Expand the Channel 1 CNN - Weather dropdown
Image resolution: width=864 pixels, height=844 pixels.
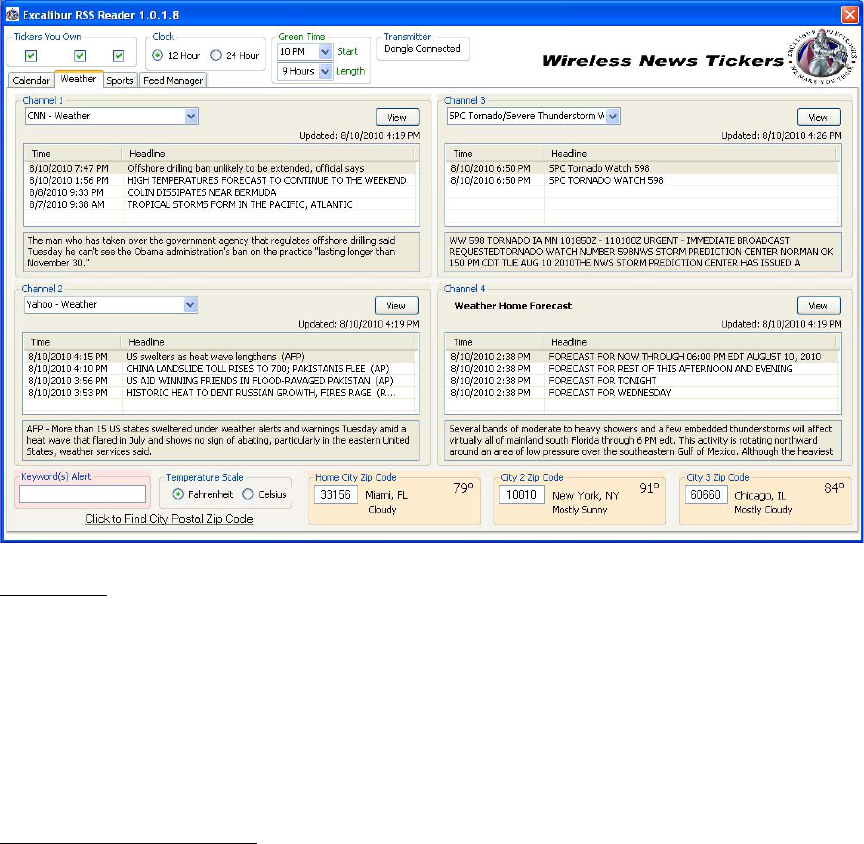[191, 116]
